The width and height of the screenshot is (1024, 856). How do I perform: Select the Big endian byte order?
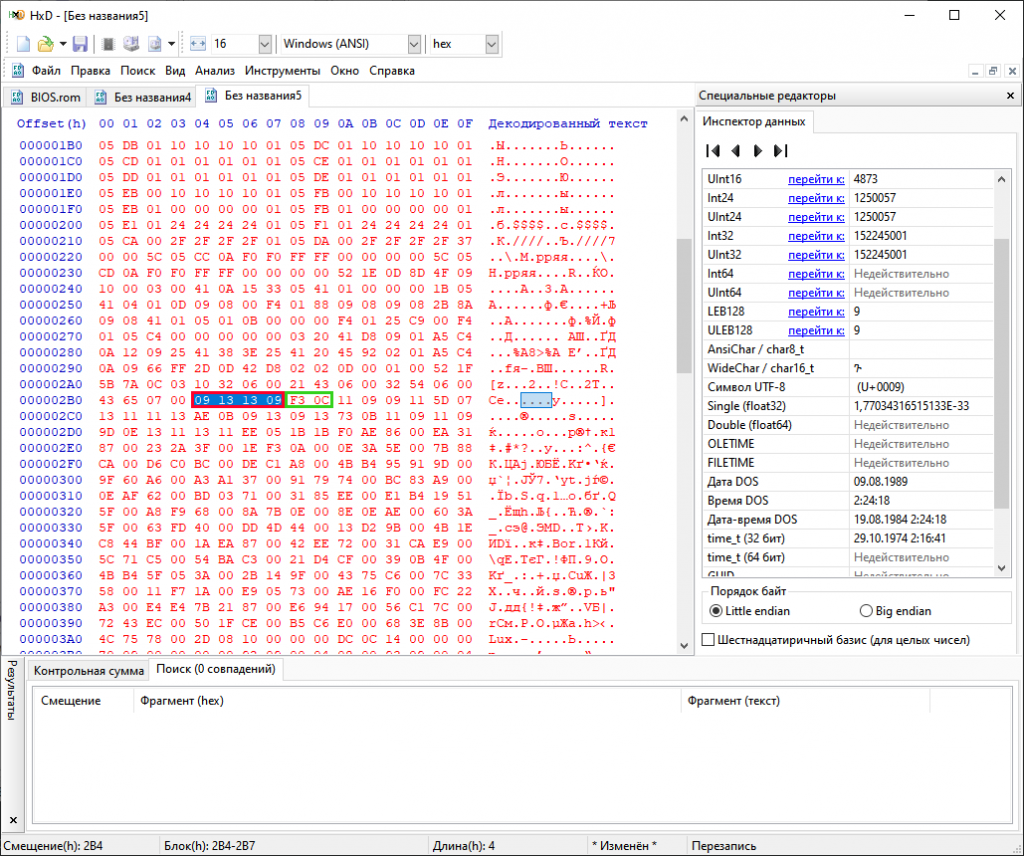click(x=895, y=610)
